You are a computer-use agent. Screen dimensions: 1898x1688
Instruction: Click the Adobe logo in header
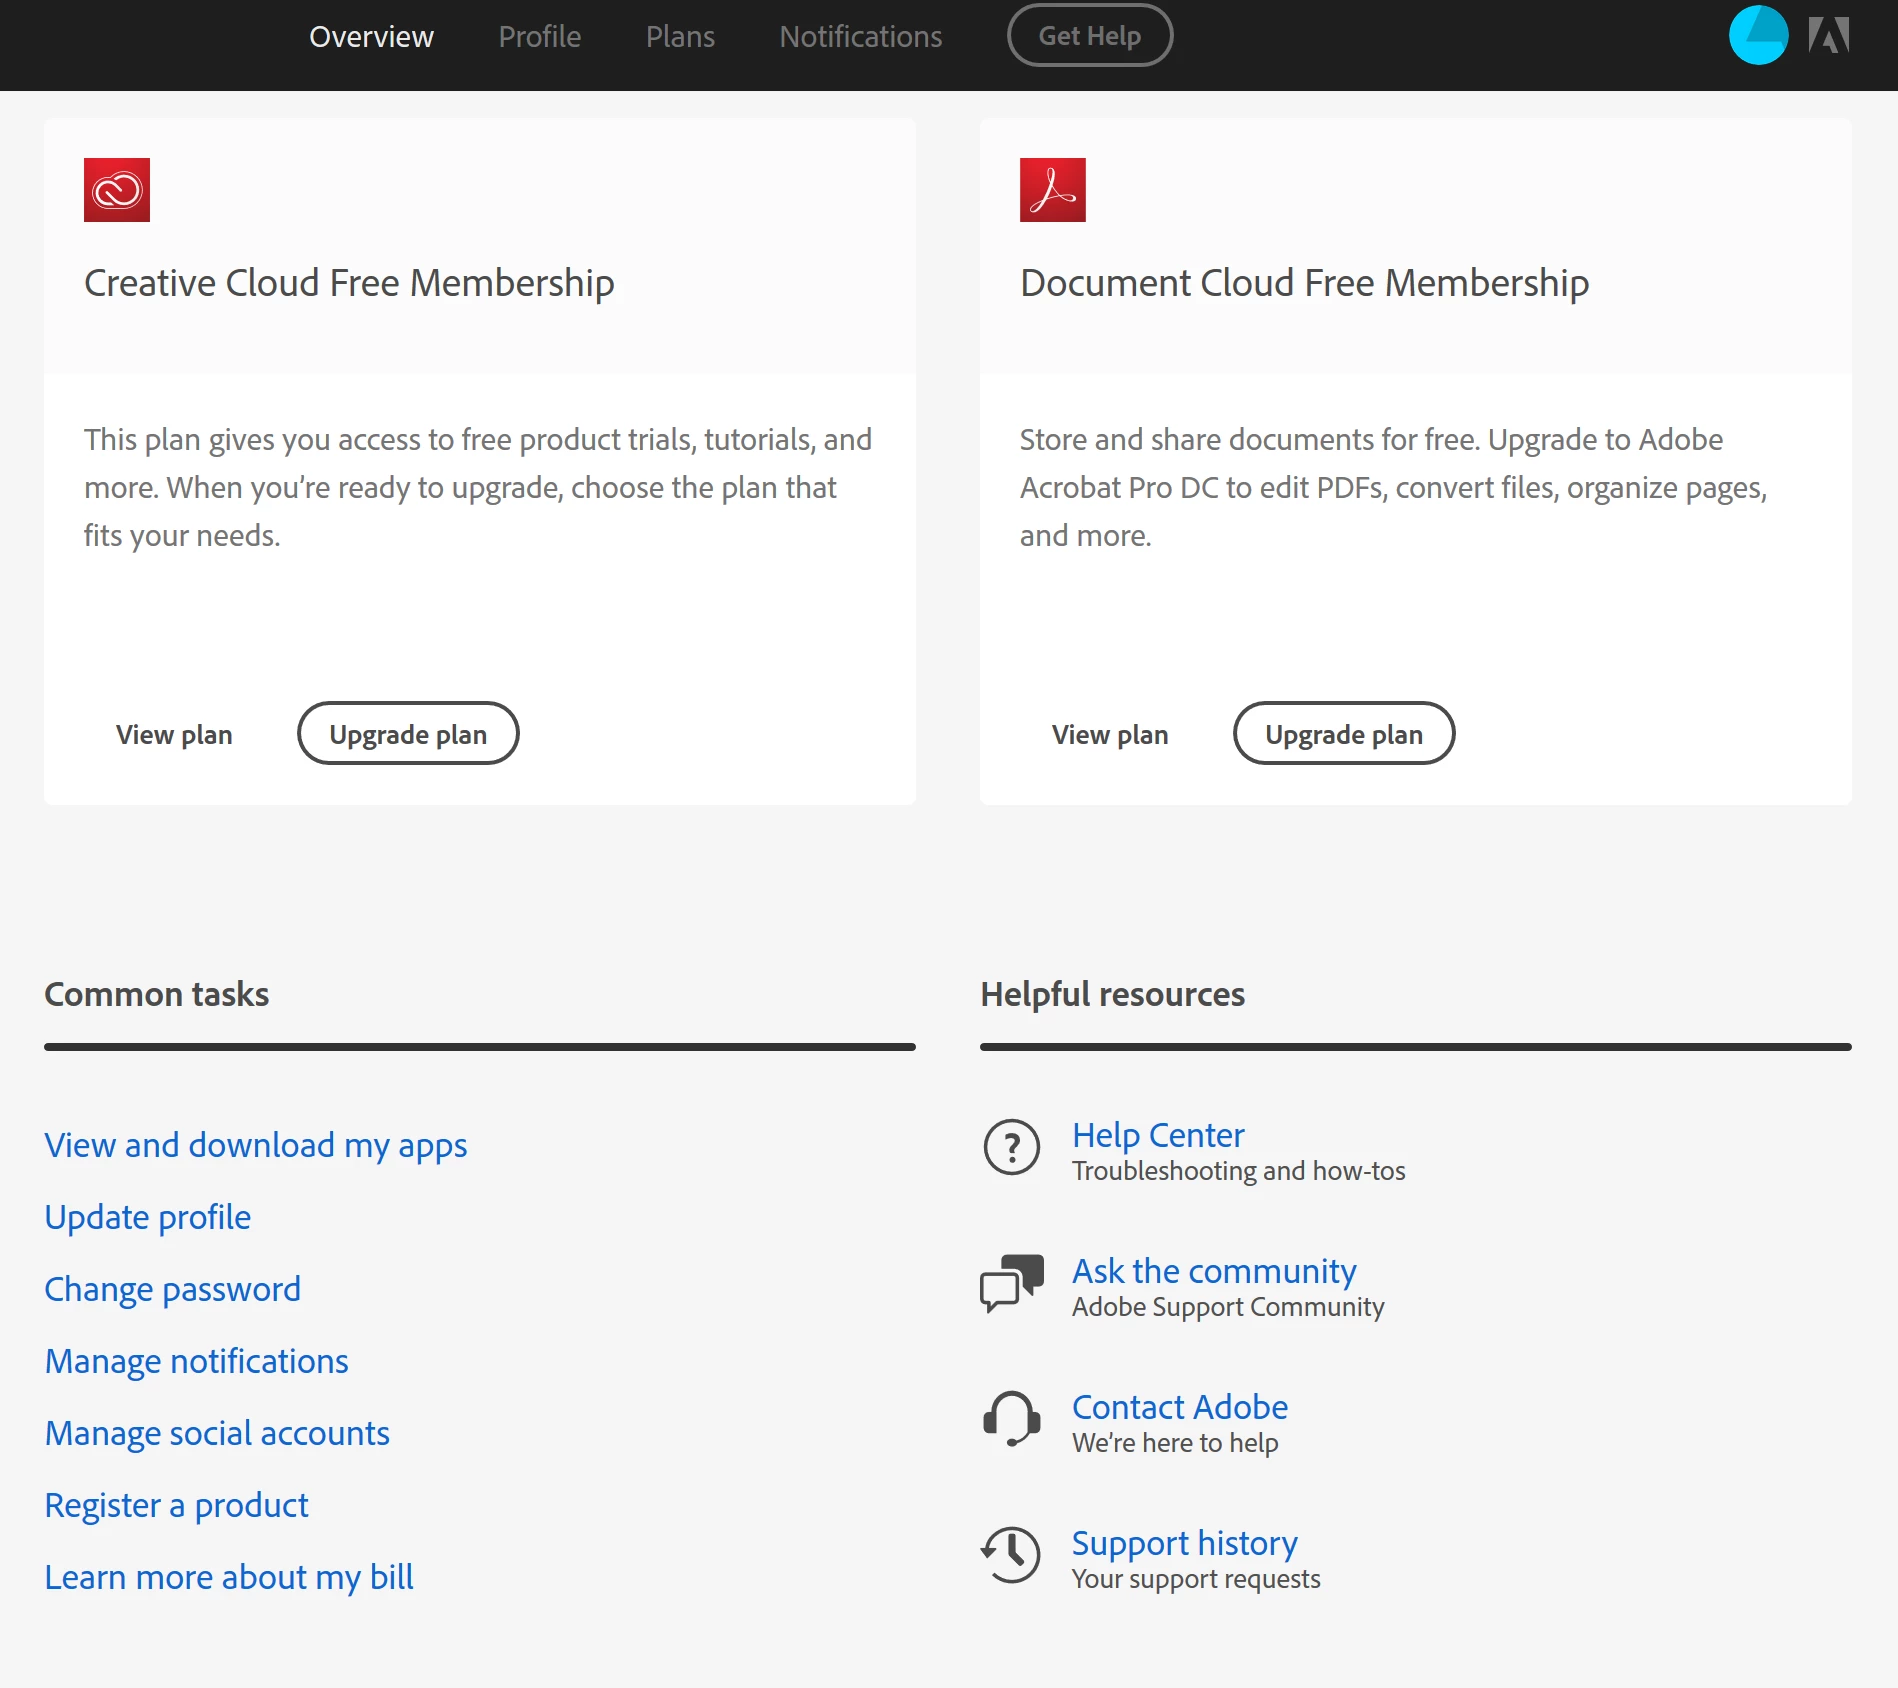(1828, 35)
